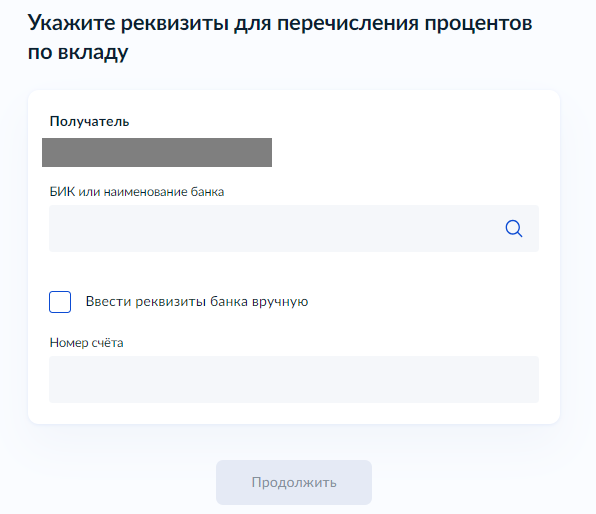Click the 'Ввести реквизиты банка вручную' label text
The width and height of the screenshot is (596, 514).
pos(197,301)
